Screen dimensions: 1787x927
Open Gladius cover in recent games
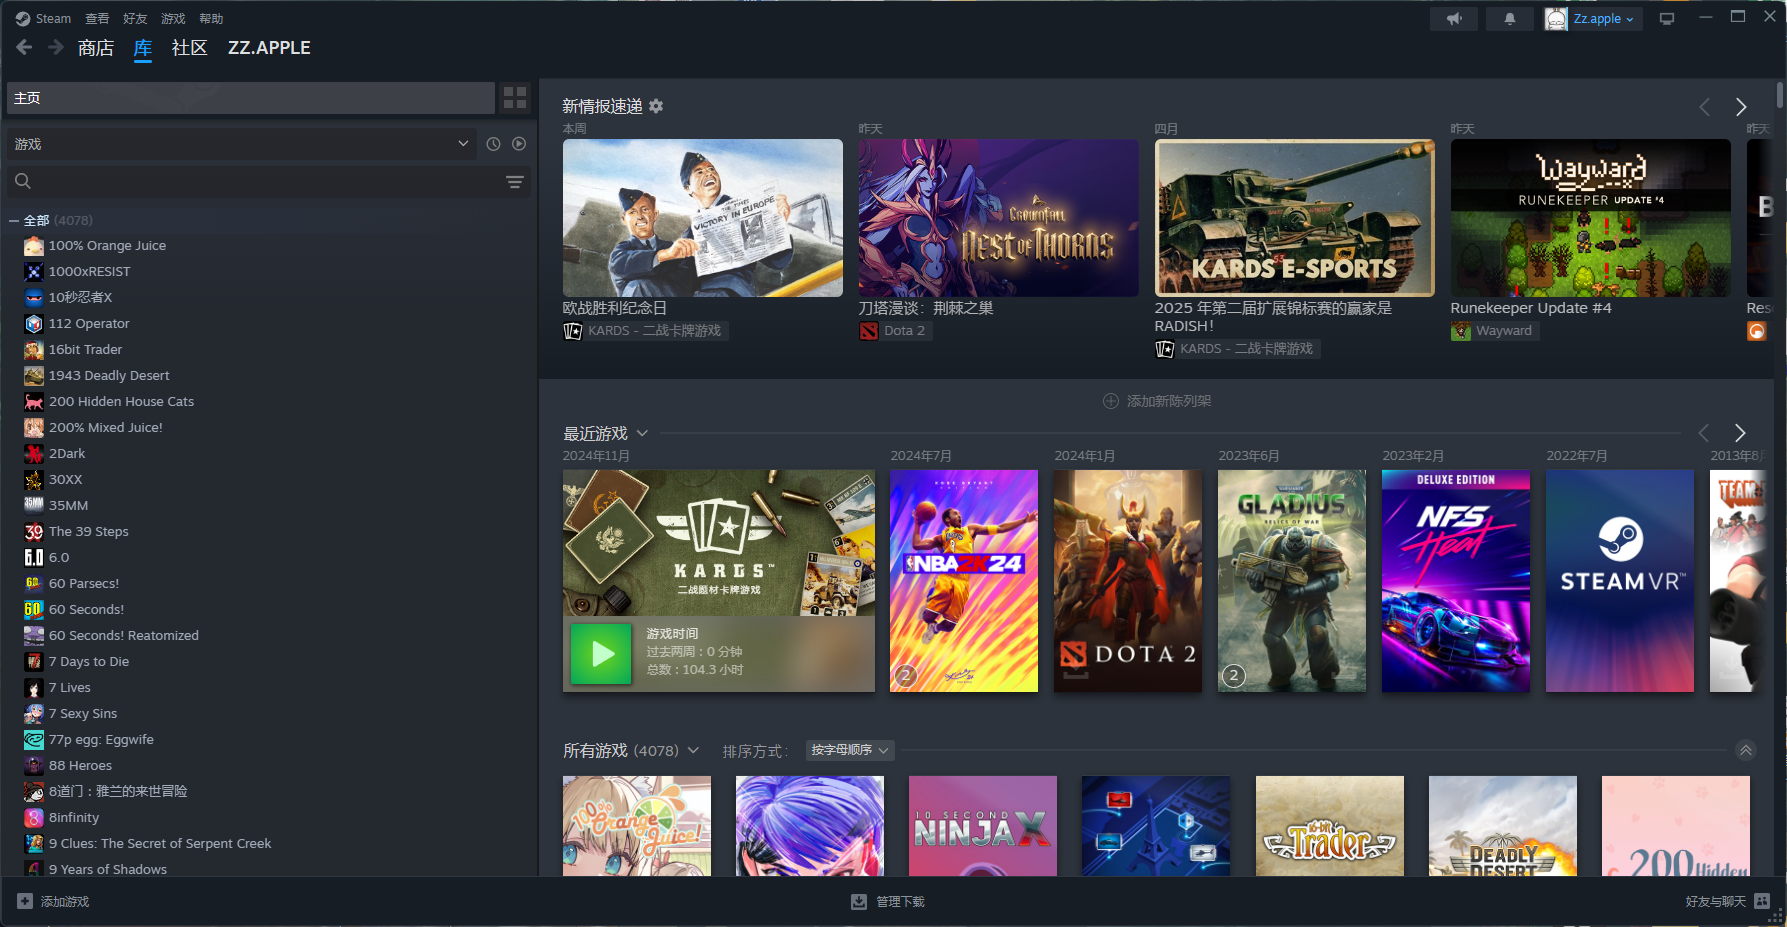tap(1292, 581)
